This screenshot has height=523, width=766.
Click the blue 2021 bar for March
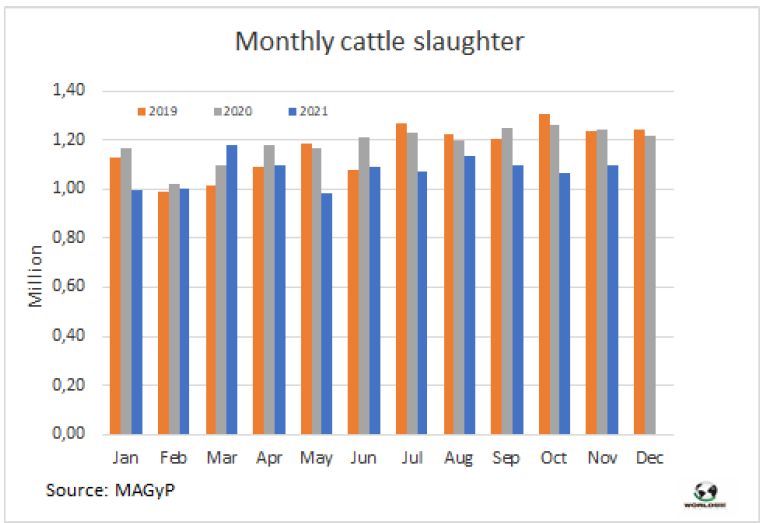[x=231, y=290]
